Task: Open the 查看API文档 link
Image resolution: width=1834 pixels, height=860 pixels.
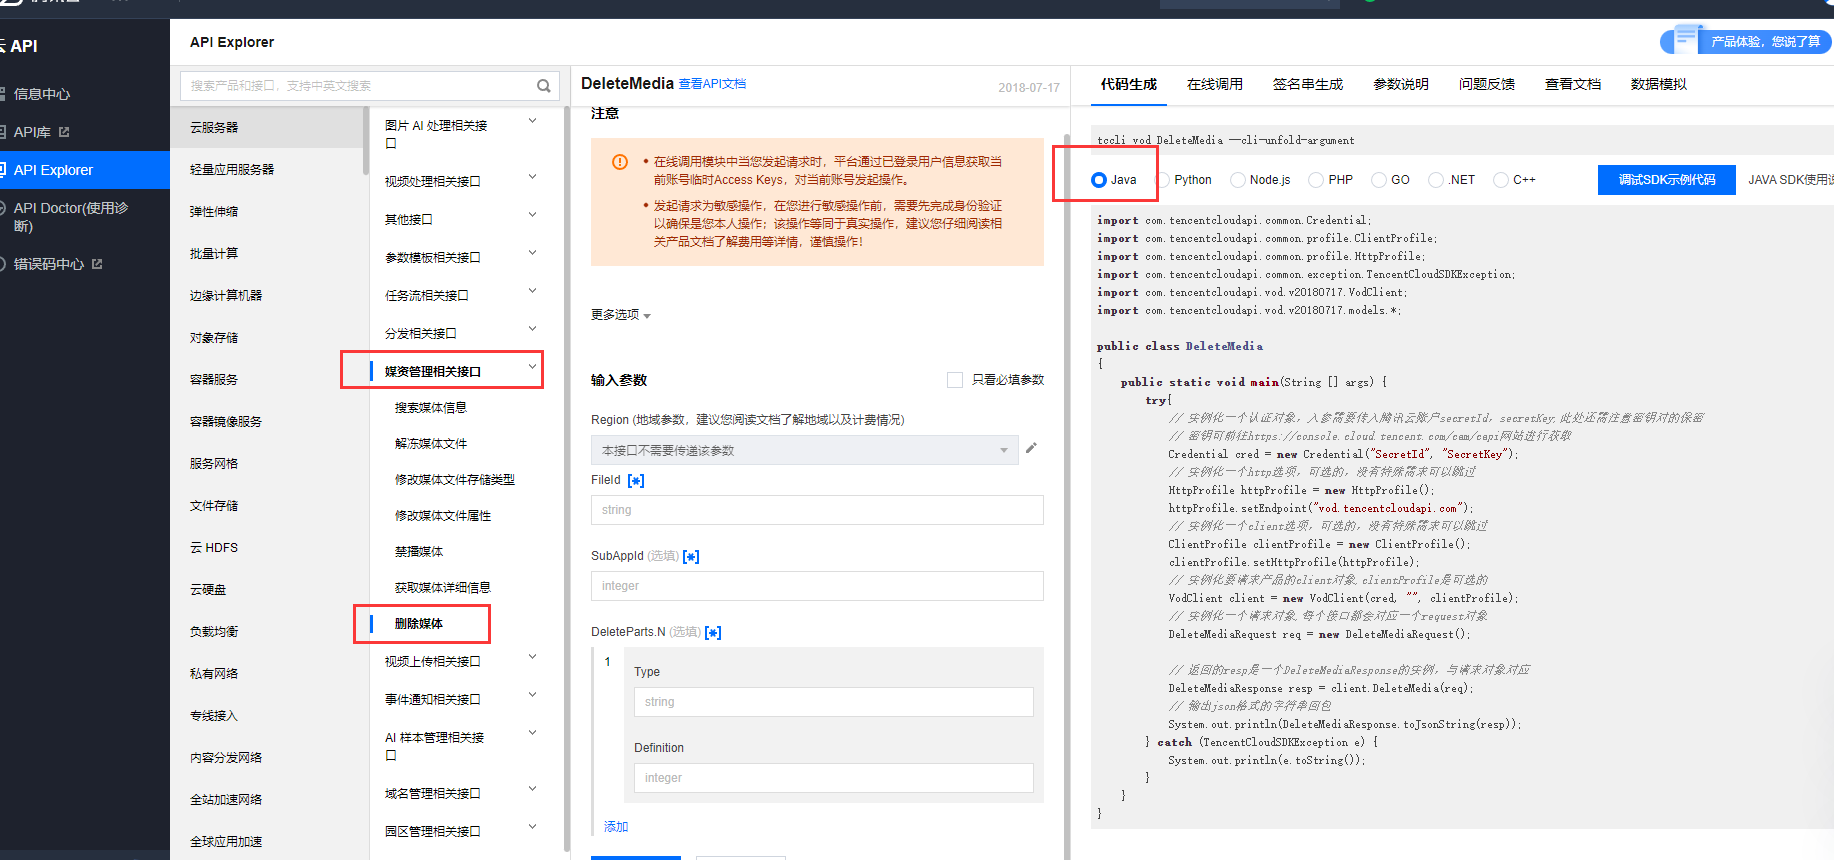Action: click(x=712, y=84)
